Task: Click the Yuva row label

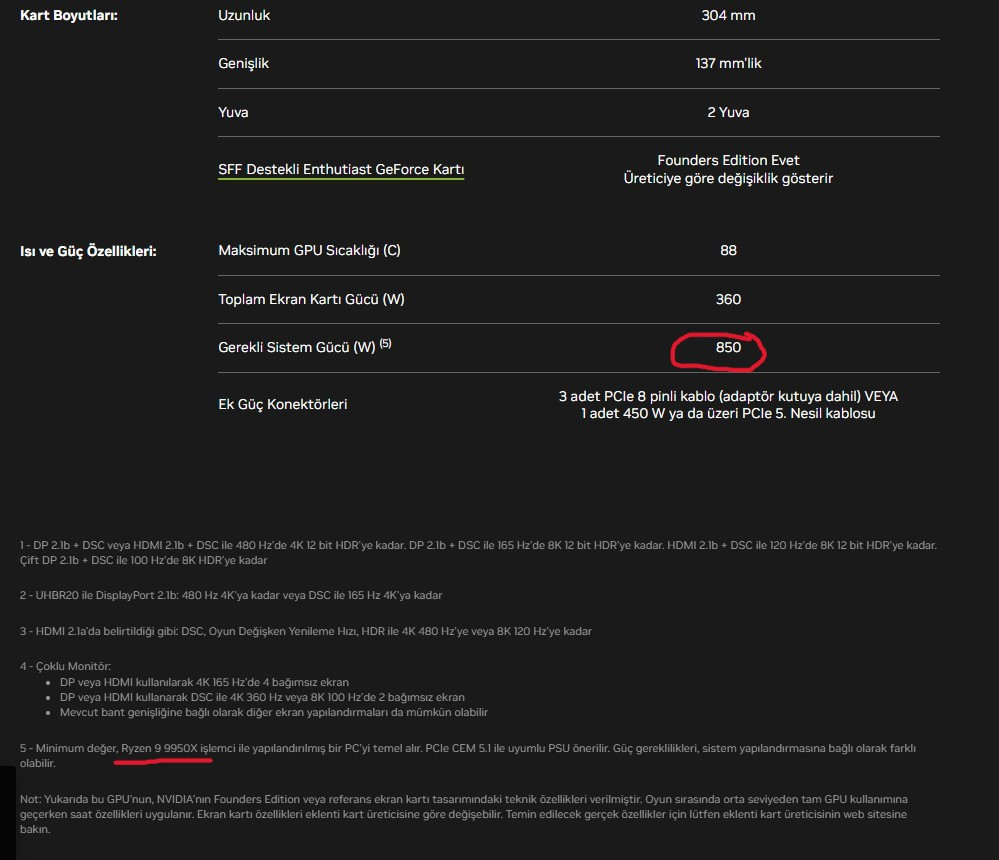Action: point(233,112)
